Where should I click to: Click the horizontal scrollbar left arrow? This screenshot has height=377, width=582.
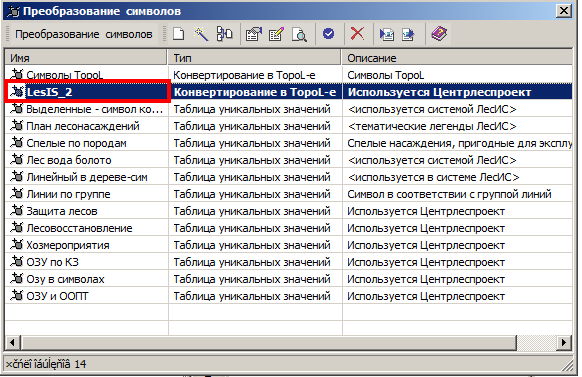(13, 342)
